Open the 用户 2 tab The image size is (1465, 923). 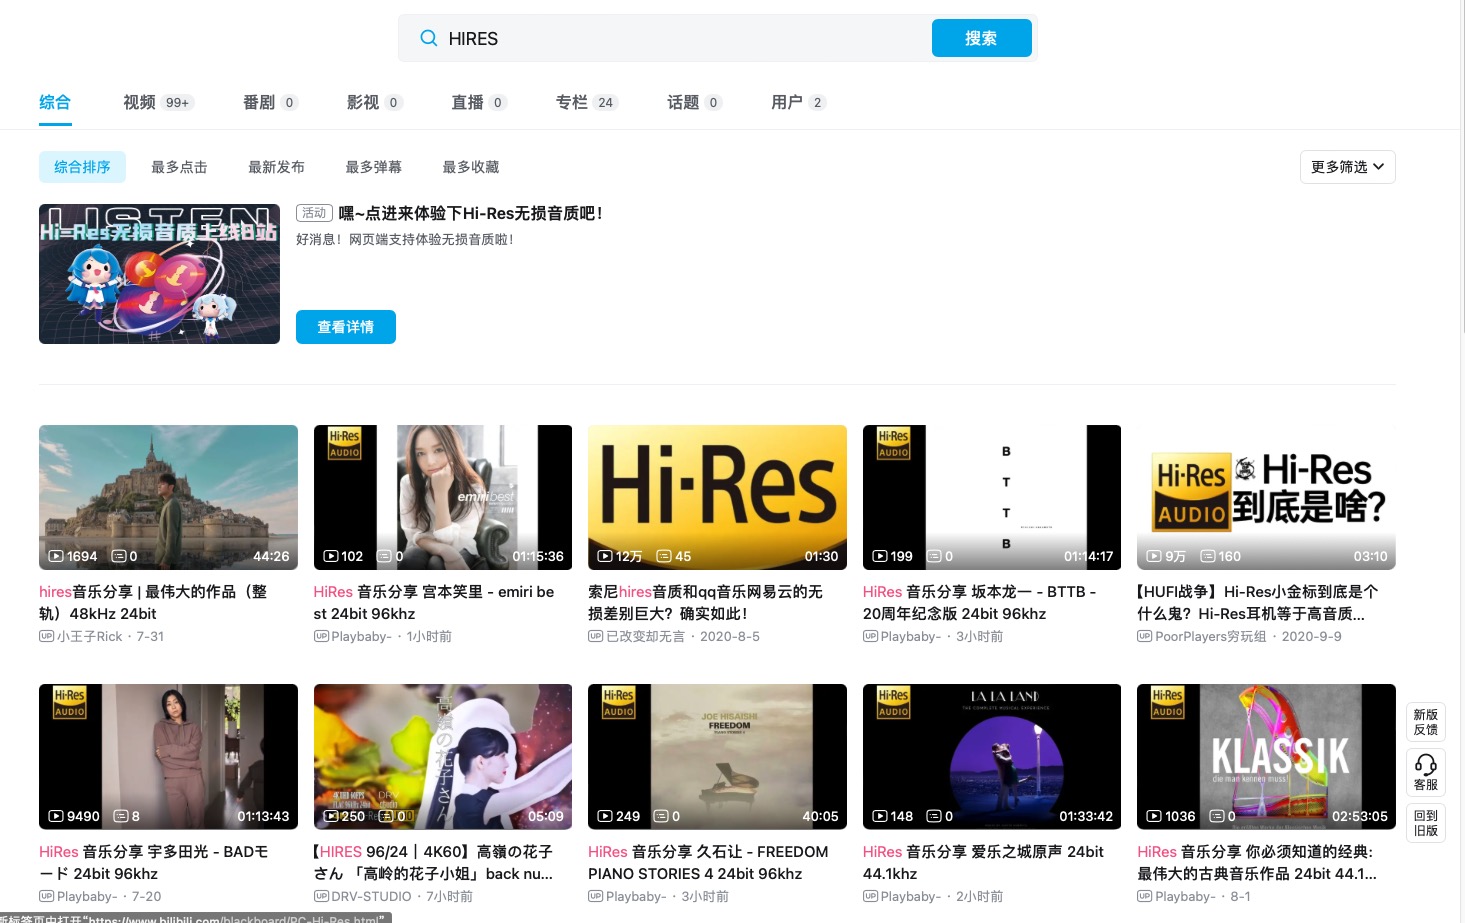point(798,102)
